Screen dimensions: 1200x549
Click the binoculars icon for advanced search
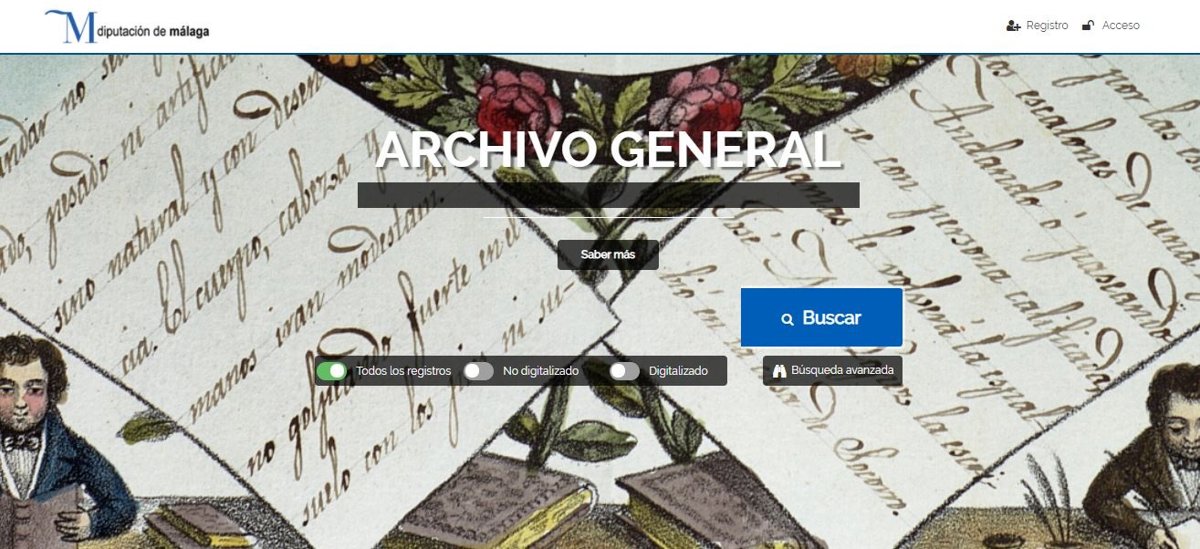tap(780, 371)
